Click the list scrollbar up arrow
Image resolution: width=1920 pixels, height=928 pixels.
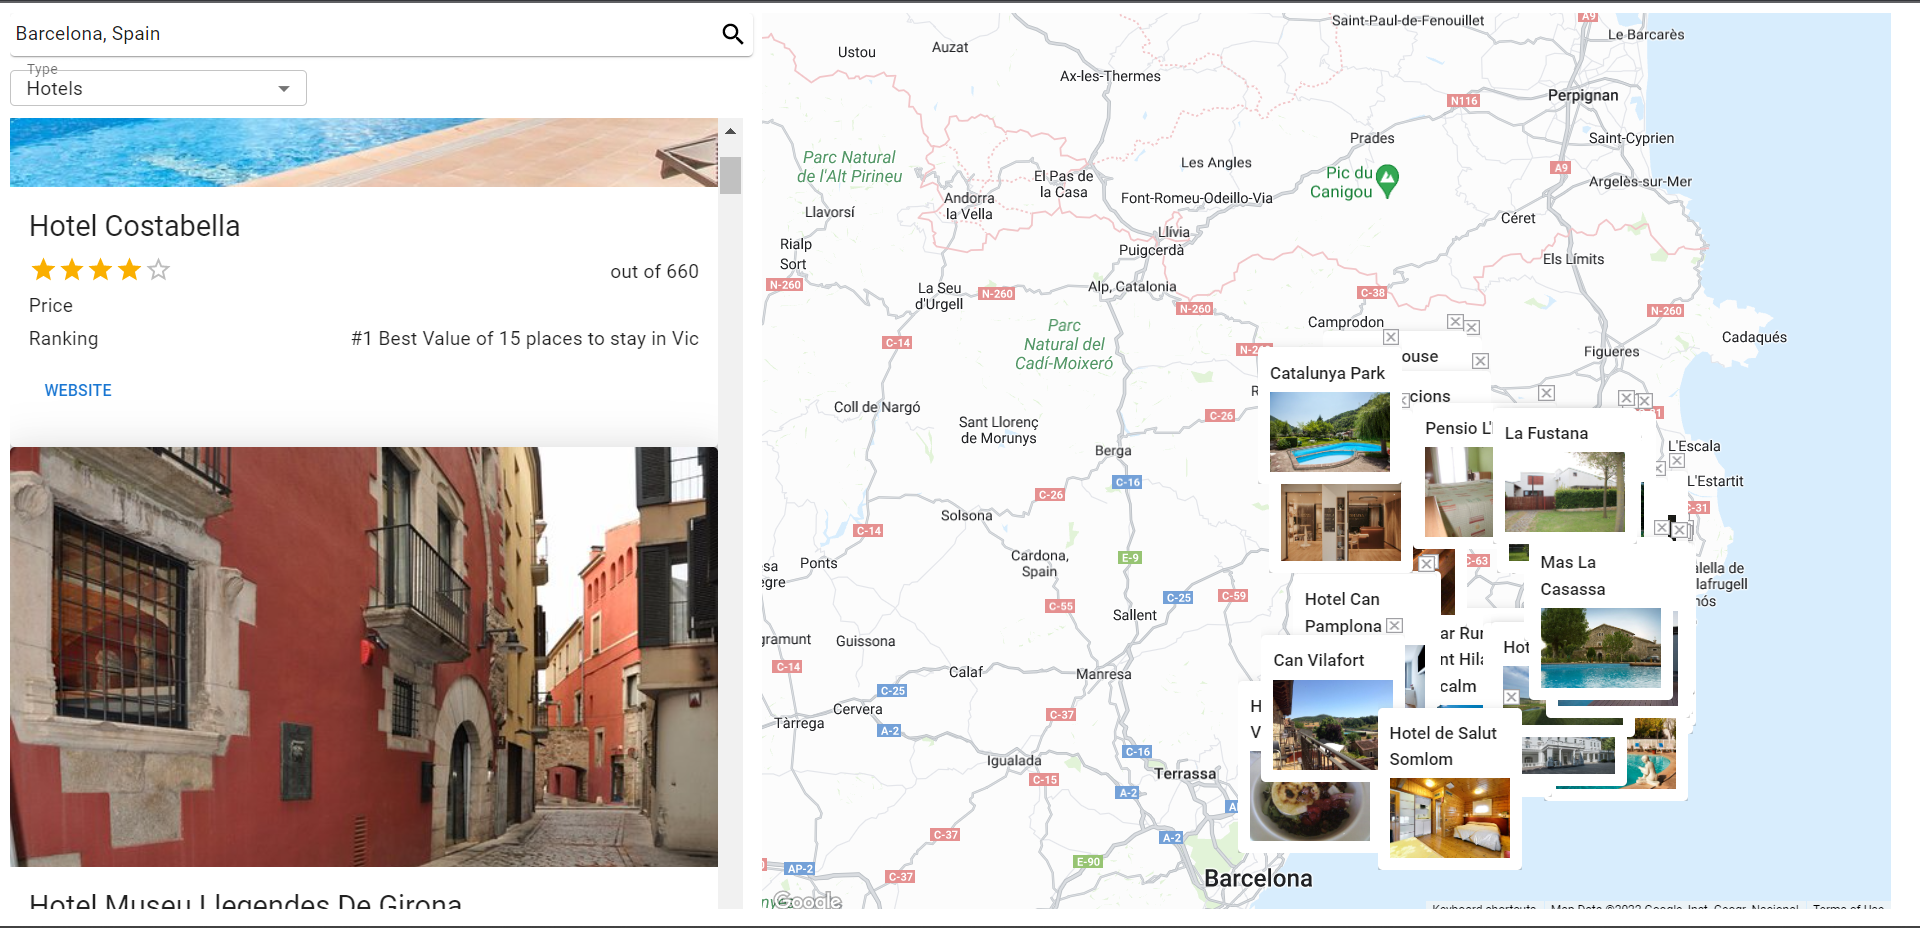pos(731,131)
